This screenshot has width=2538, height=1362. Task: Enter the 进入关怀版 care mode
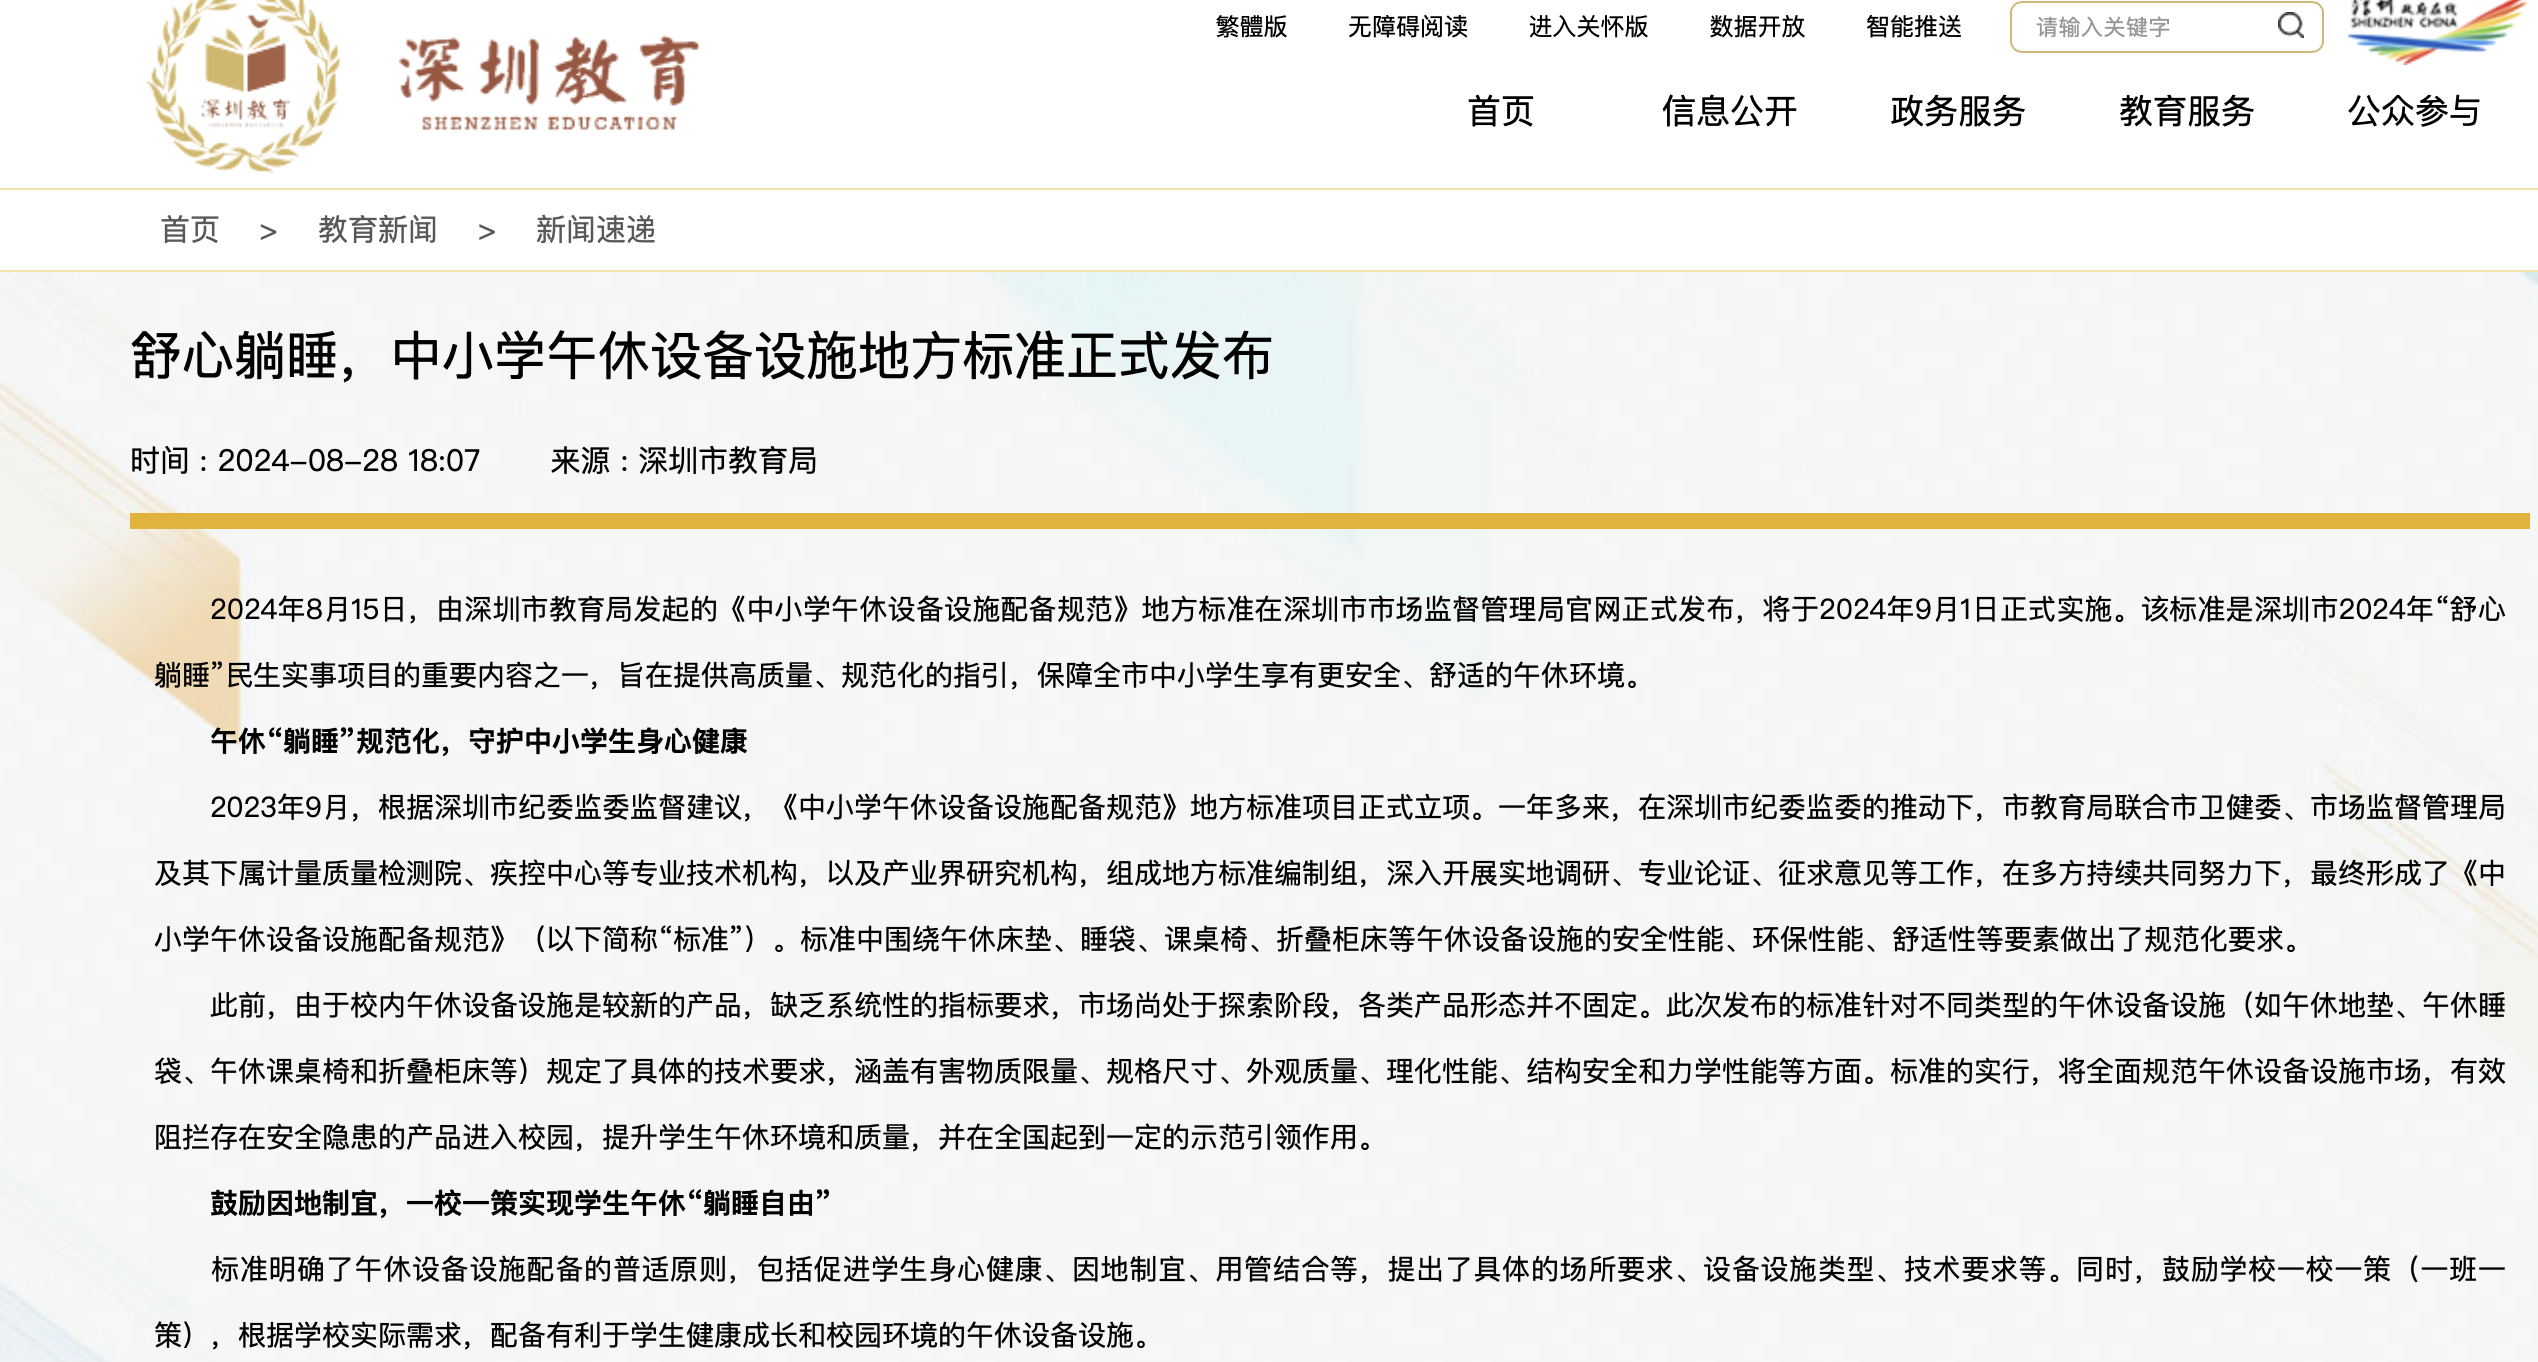(1588, 27)
